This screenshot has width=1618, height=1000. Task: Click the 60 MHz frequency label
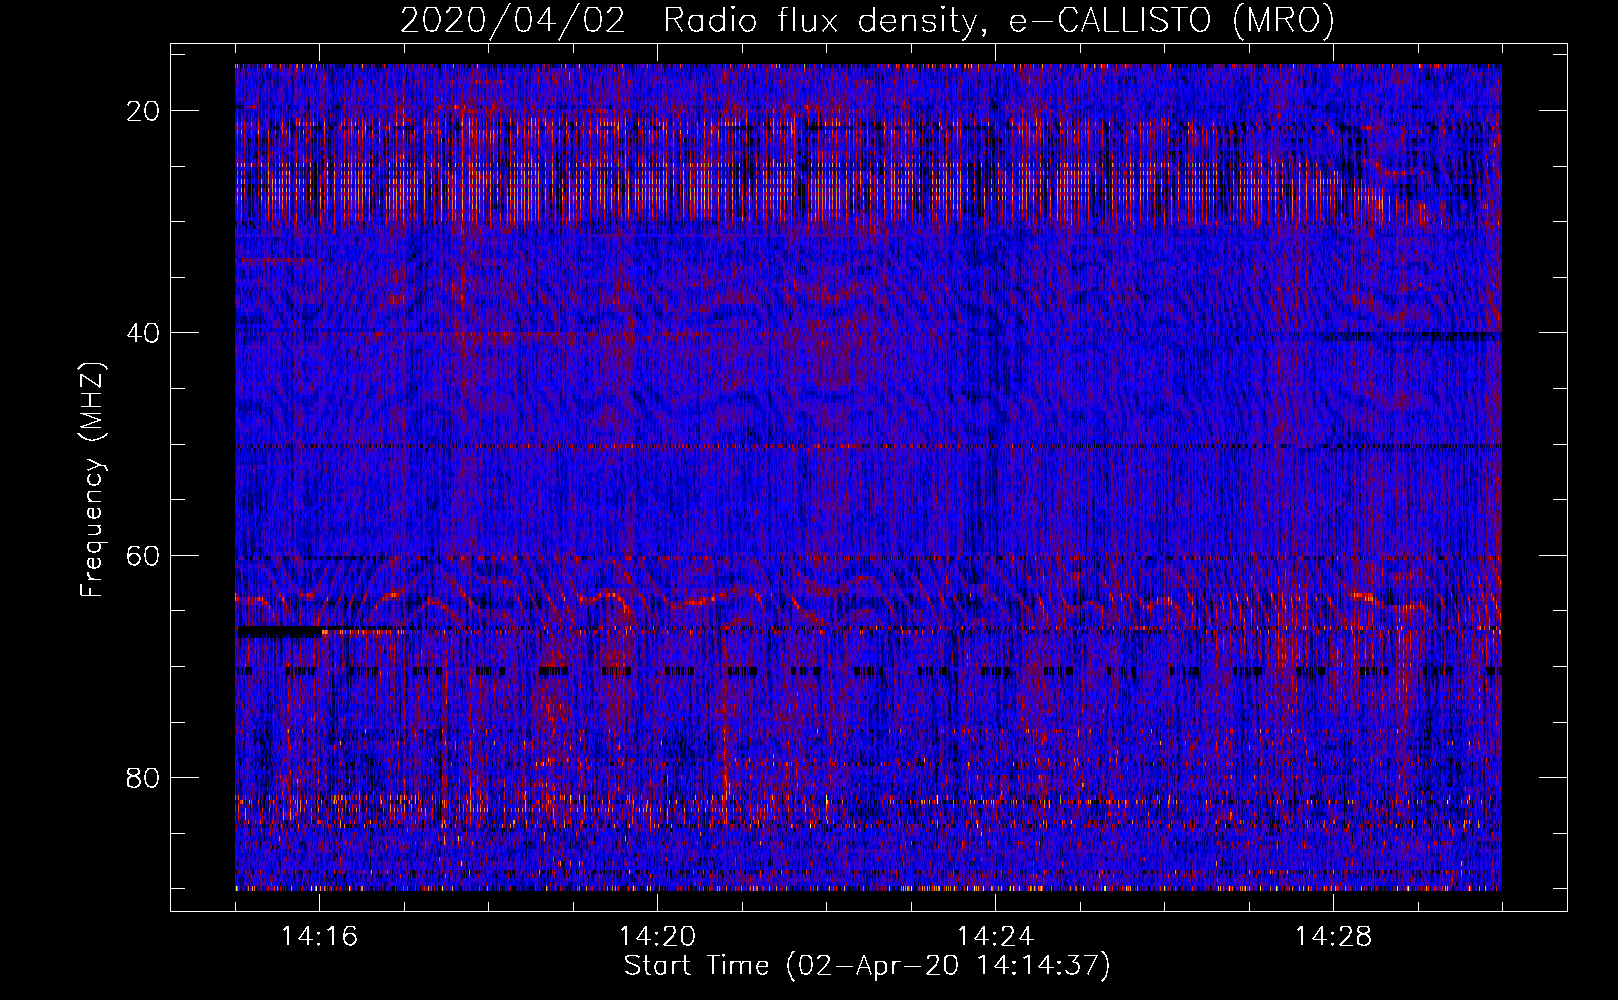pos(144,555)
